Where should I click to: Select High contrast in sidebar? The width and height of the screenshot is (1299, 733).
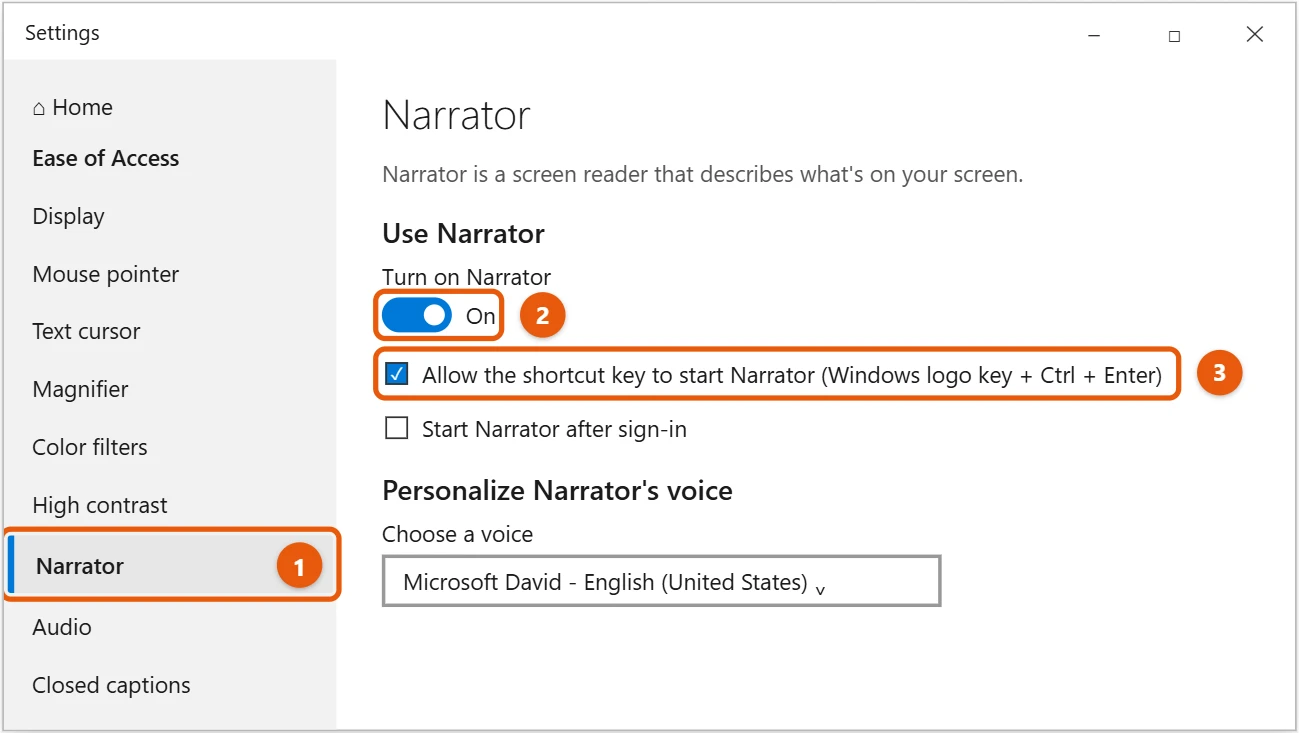(99, 505)
